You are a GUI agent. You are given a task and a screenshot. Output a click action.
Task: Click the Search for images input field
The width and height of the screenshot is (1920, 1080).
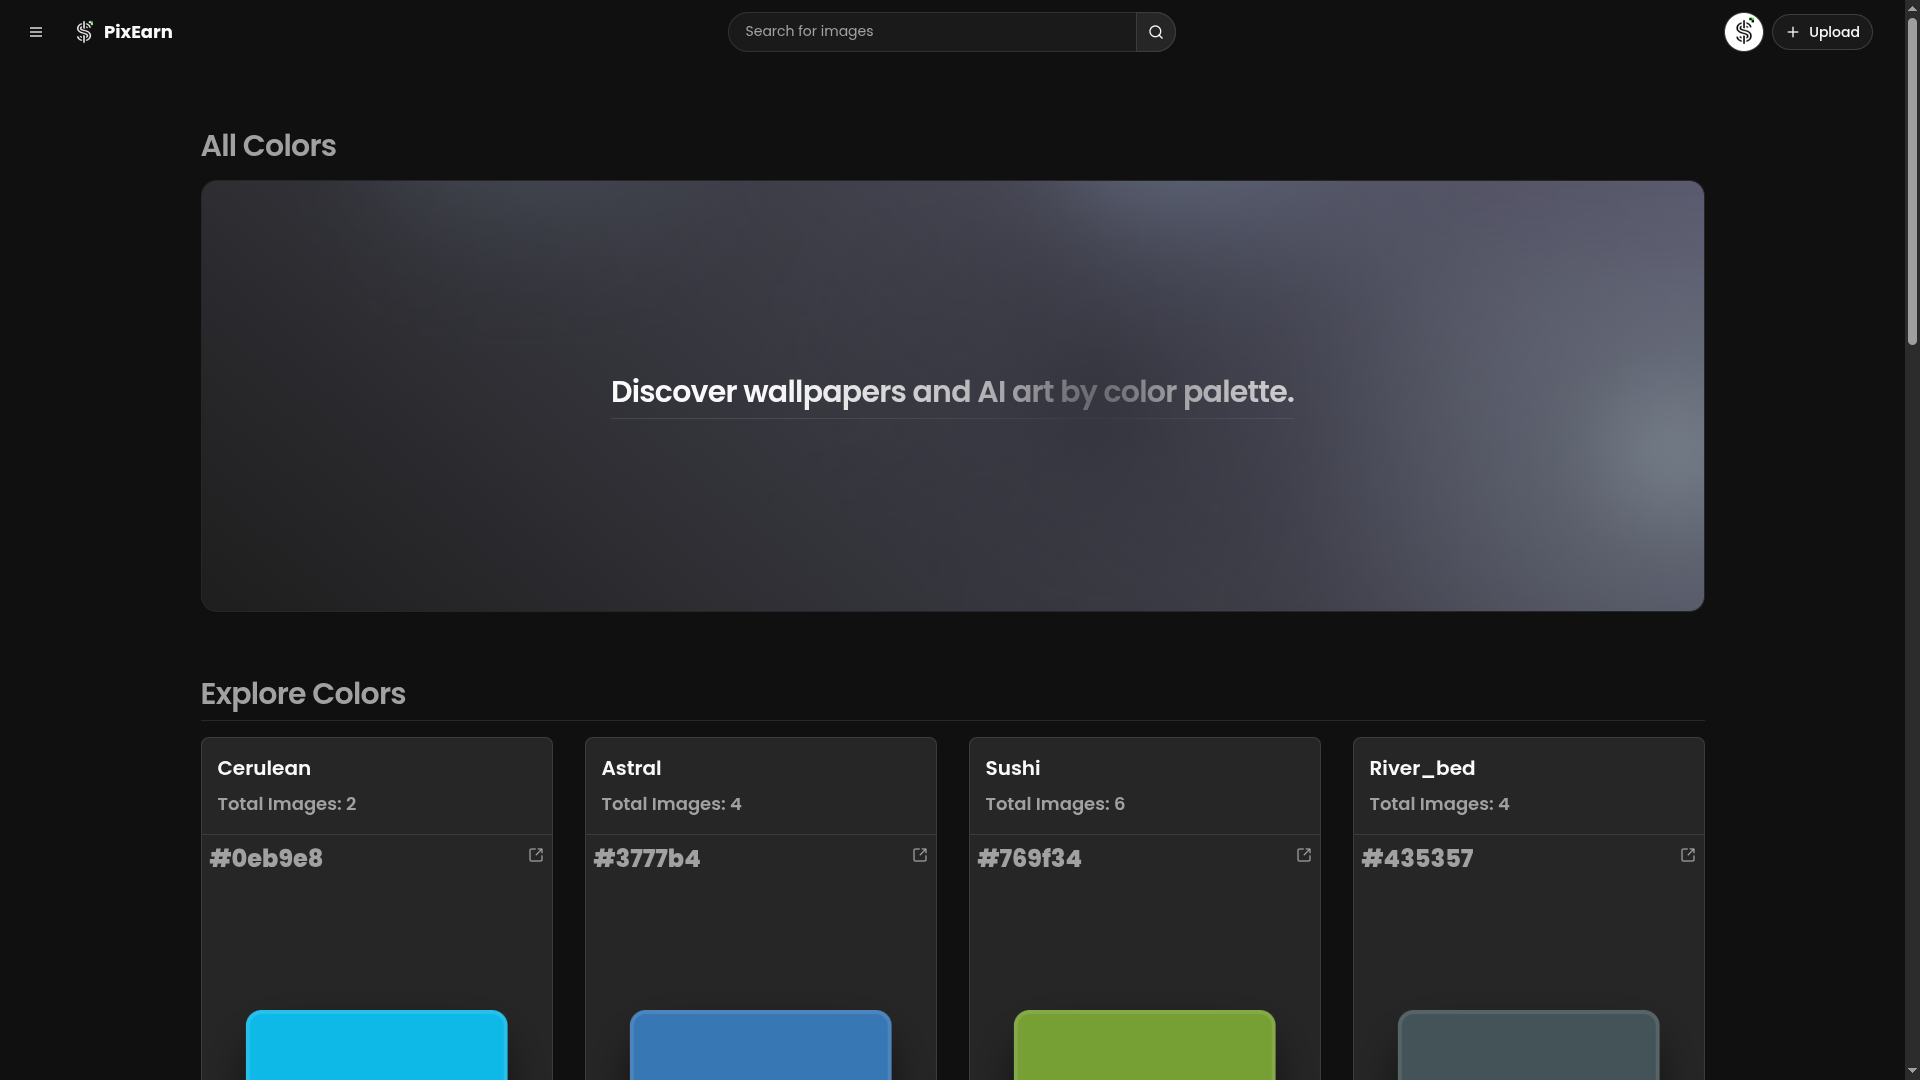tap(930, 31)
